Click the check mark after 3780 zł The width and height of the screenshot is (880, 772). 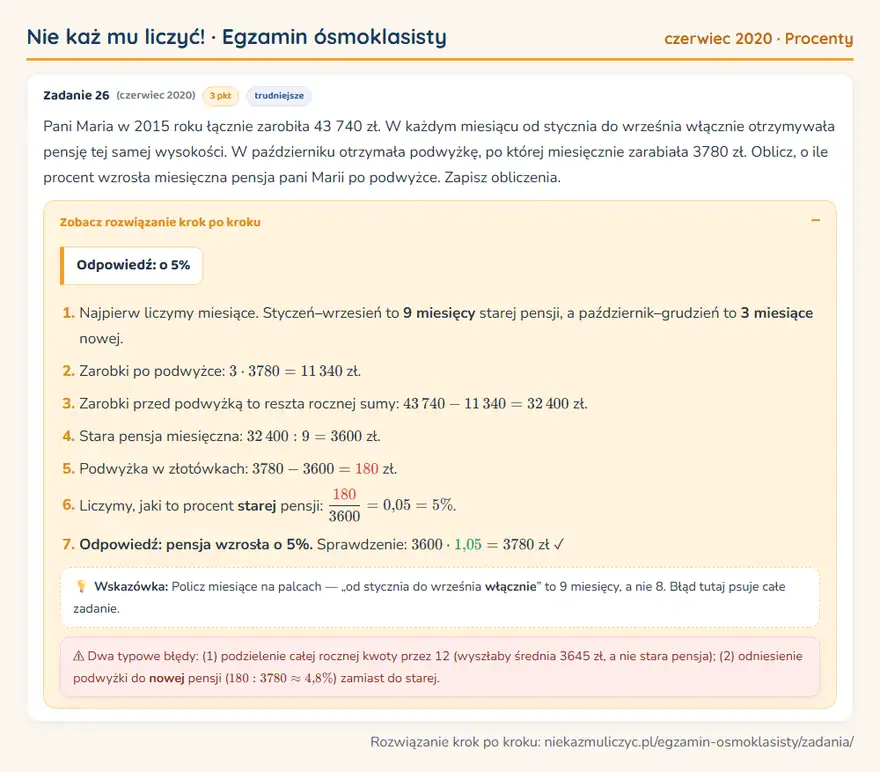click(x=558, y=544)
